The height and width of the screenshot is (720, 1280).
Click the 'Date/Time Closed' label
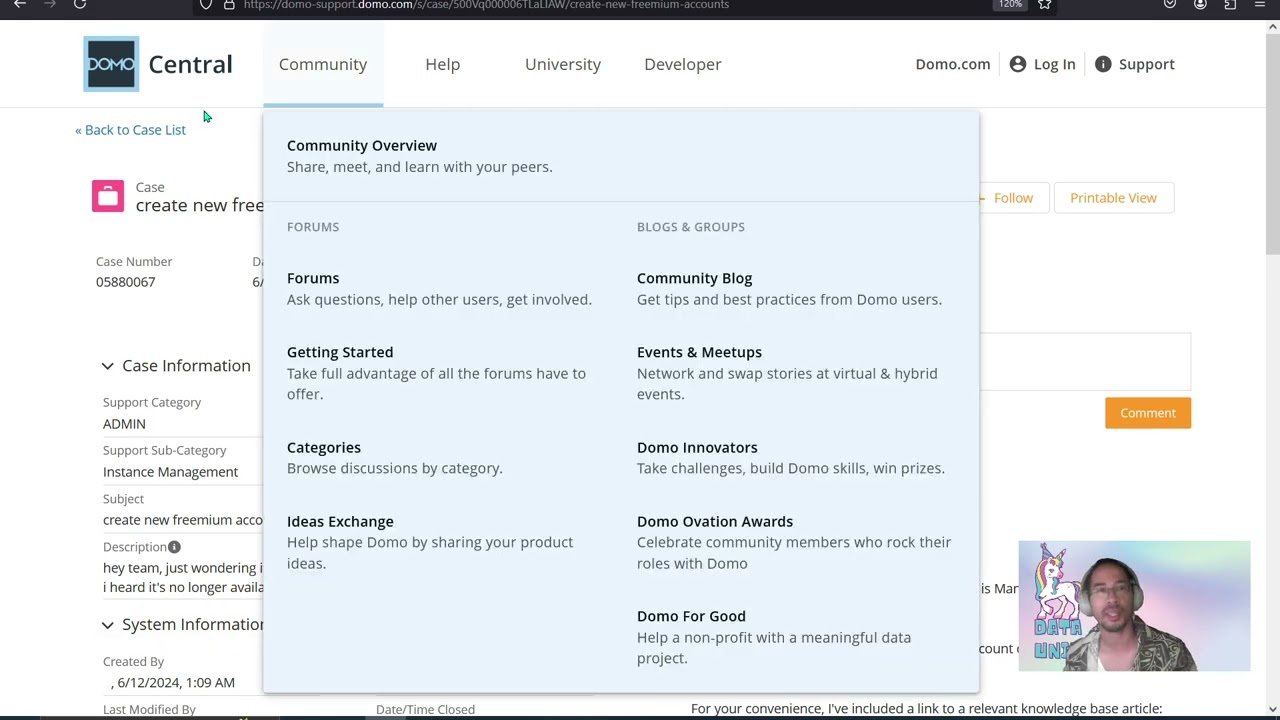click(x=425, y=709)
